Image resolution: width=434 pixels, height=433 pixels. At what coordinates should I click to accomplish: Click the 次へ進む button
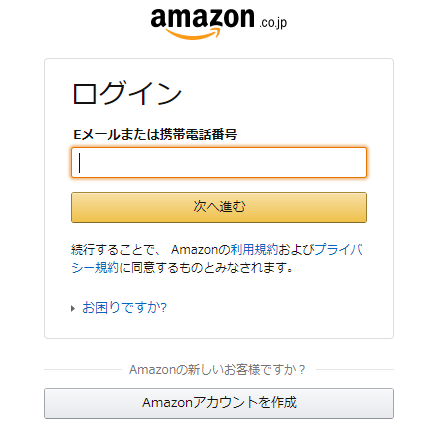[219, 207]
